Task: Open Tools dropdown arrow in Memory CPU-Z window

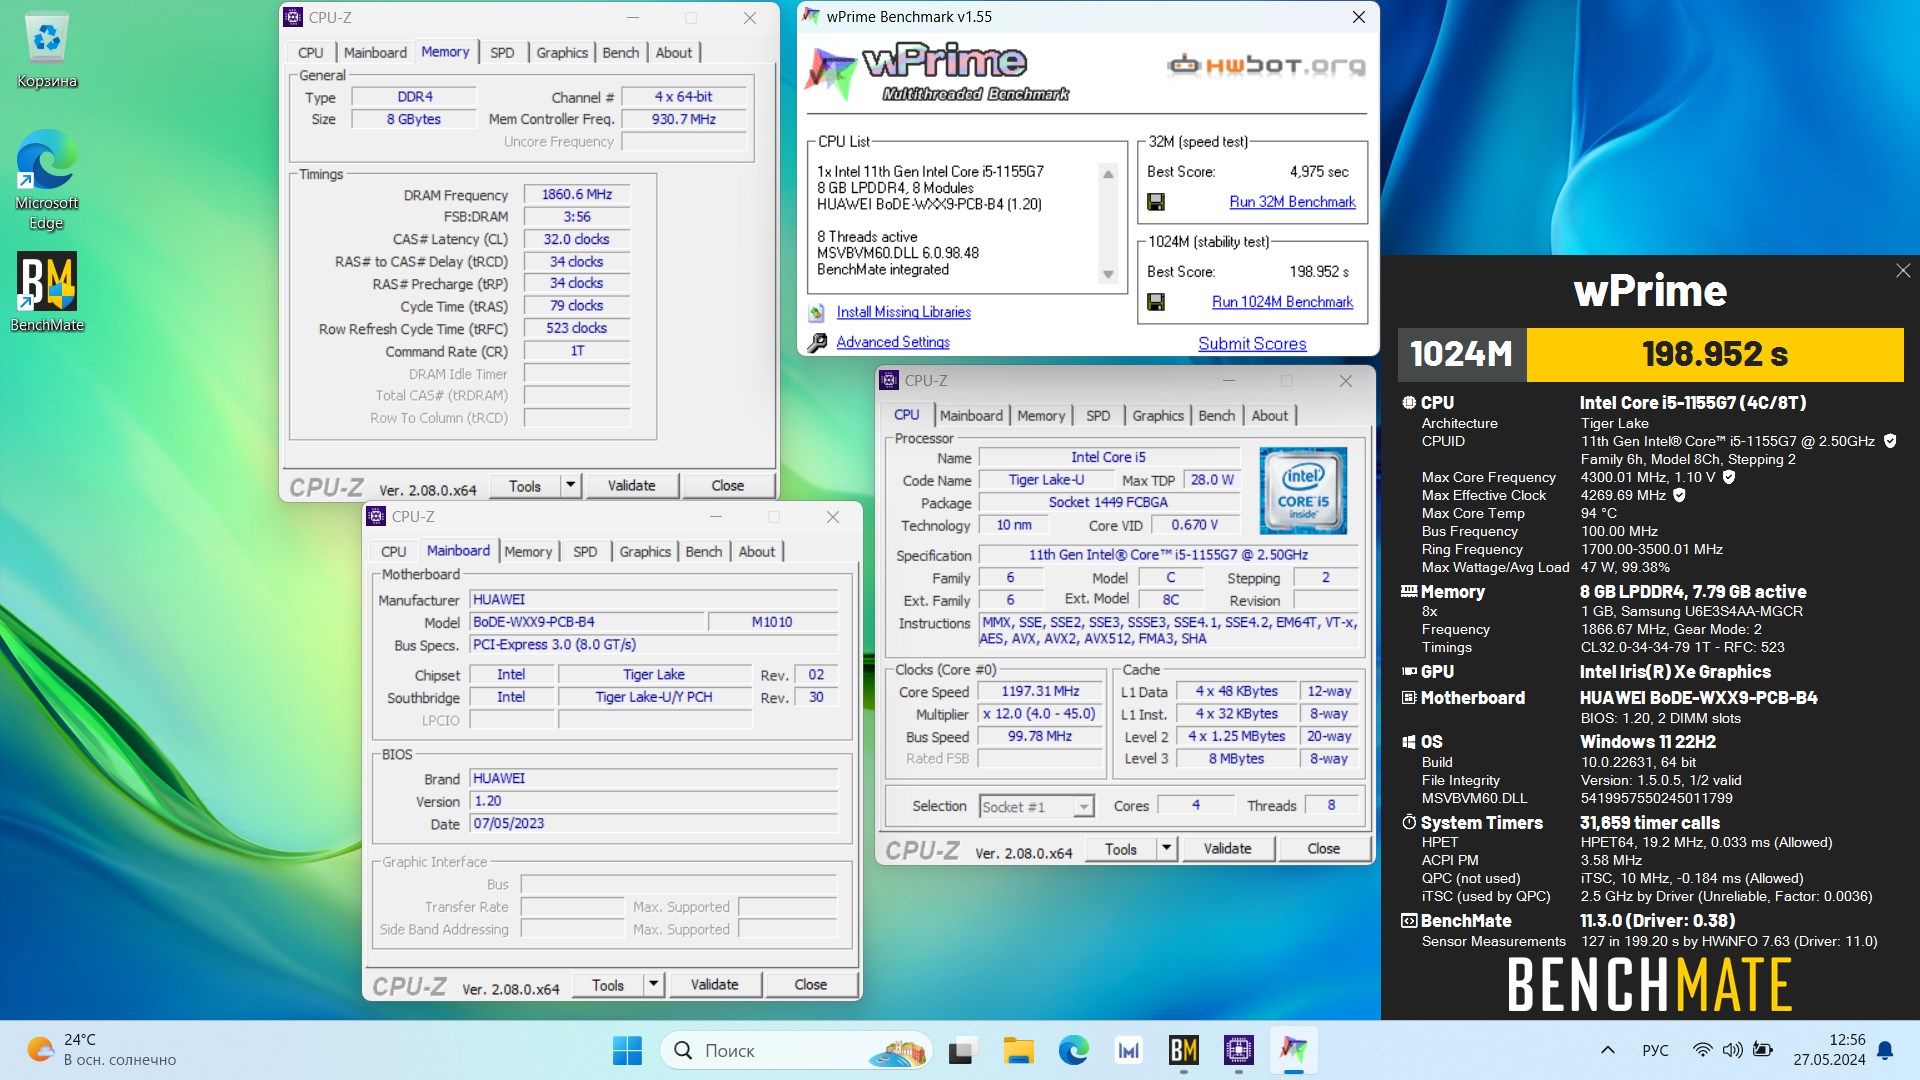Action: coord(570,486)
